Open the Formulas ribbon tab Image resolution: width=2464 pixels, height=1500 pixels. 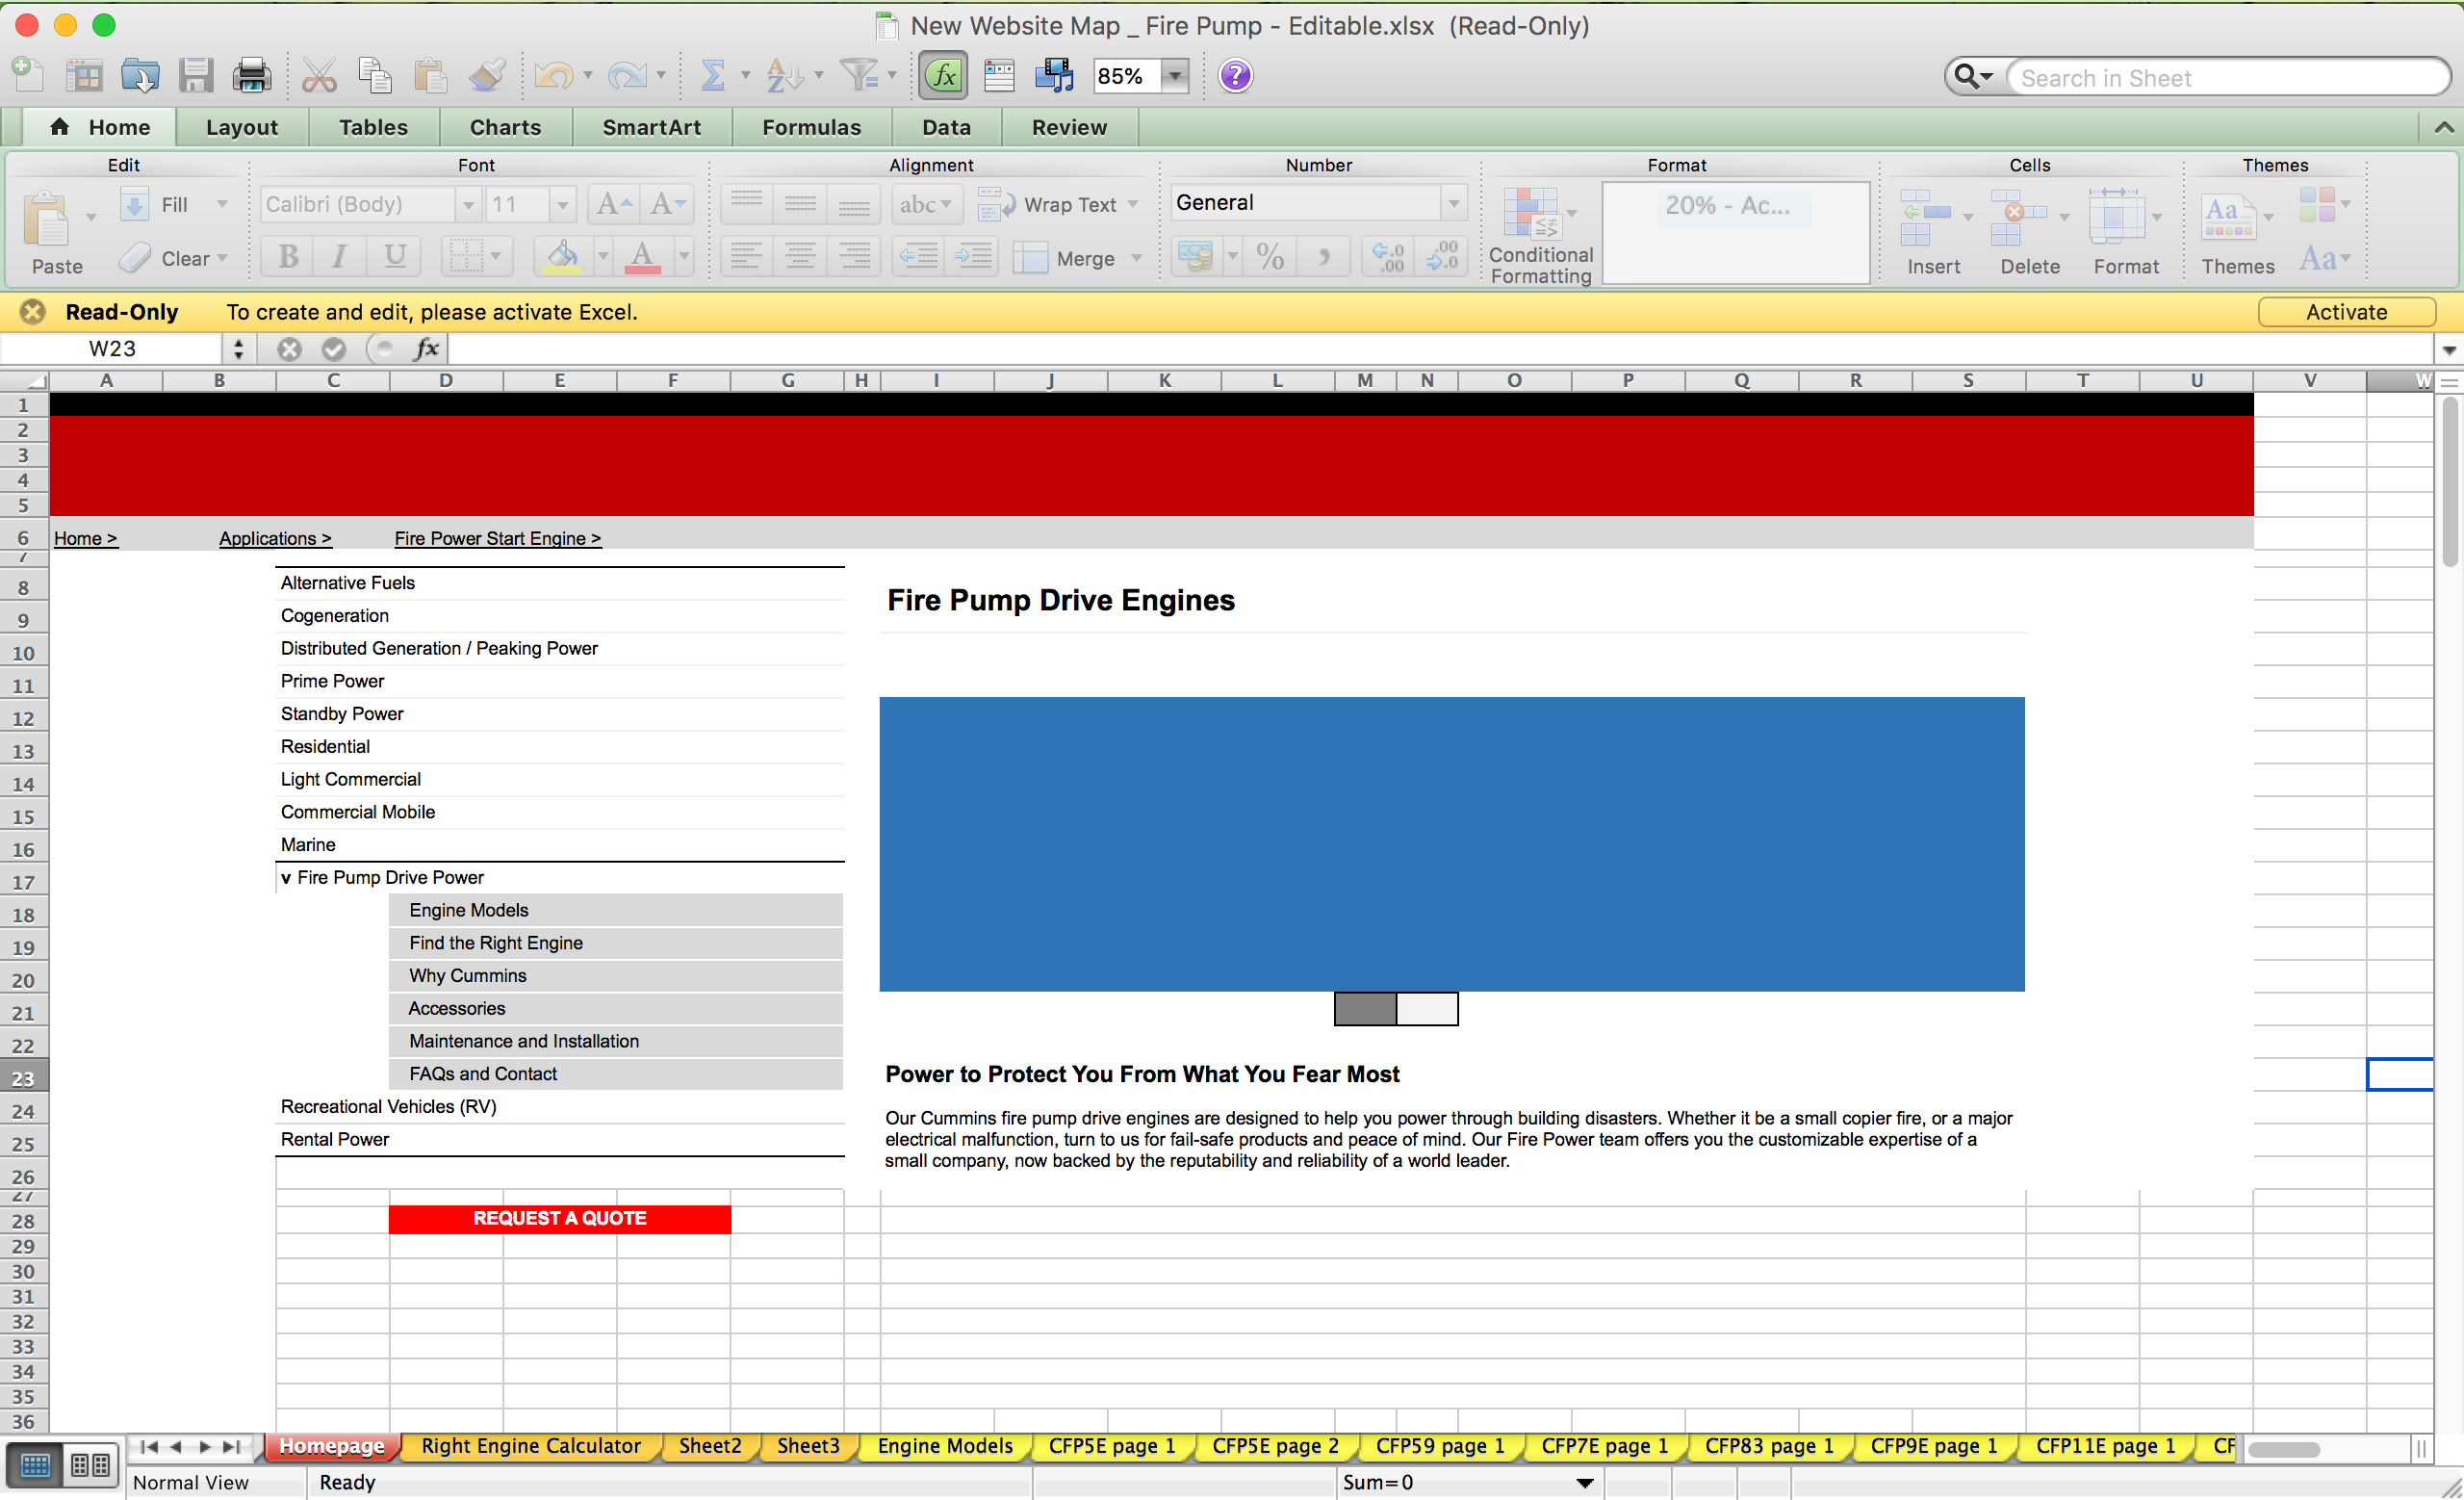[x=811, y=127]
